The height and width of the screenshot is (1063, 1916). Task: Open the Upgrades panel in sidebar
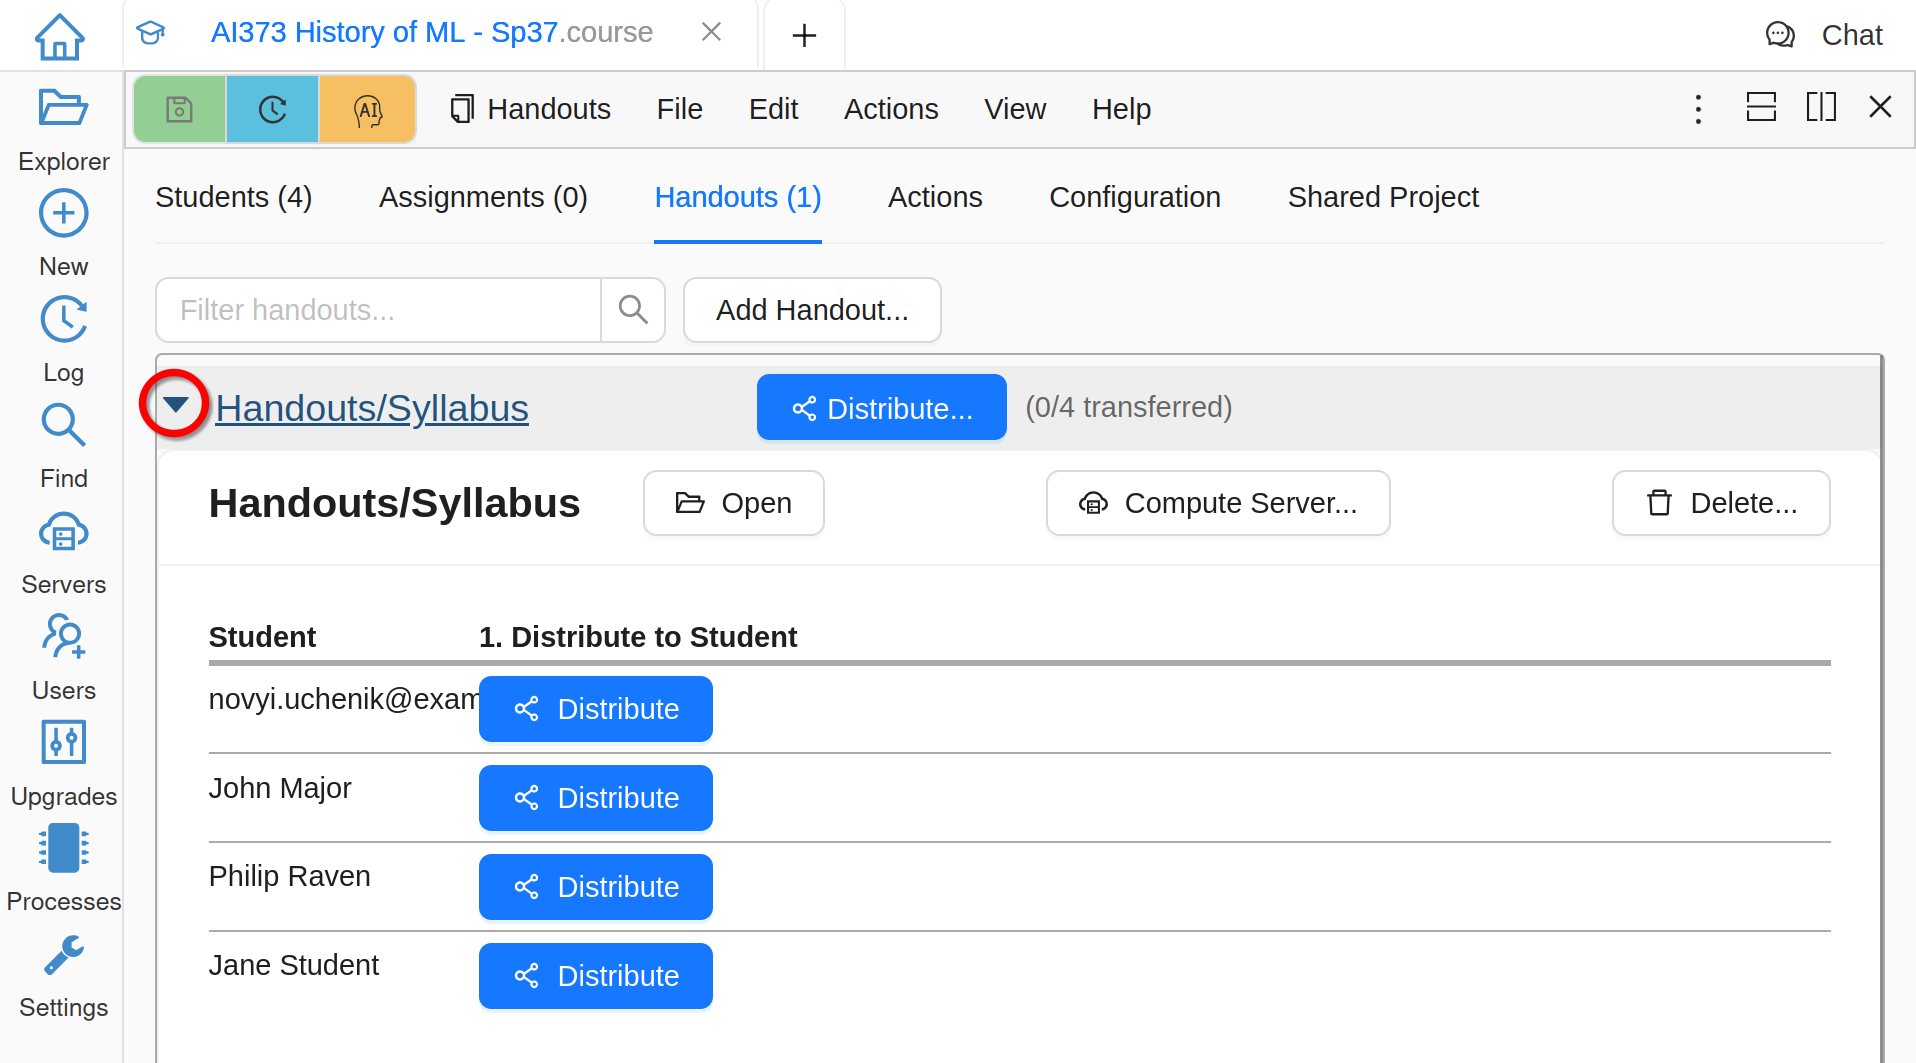click(x=63, y=761)
